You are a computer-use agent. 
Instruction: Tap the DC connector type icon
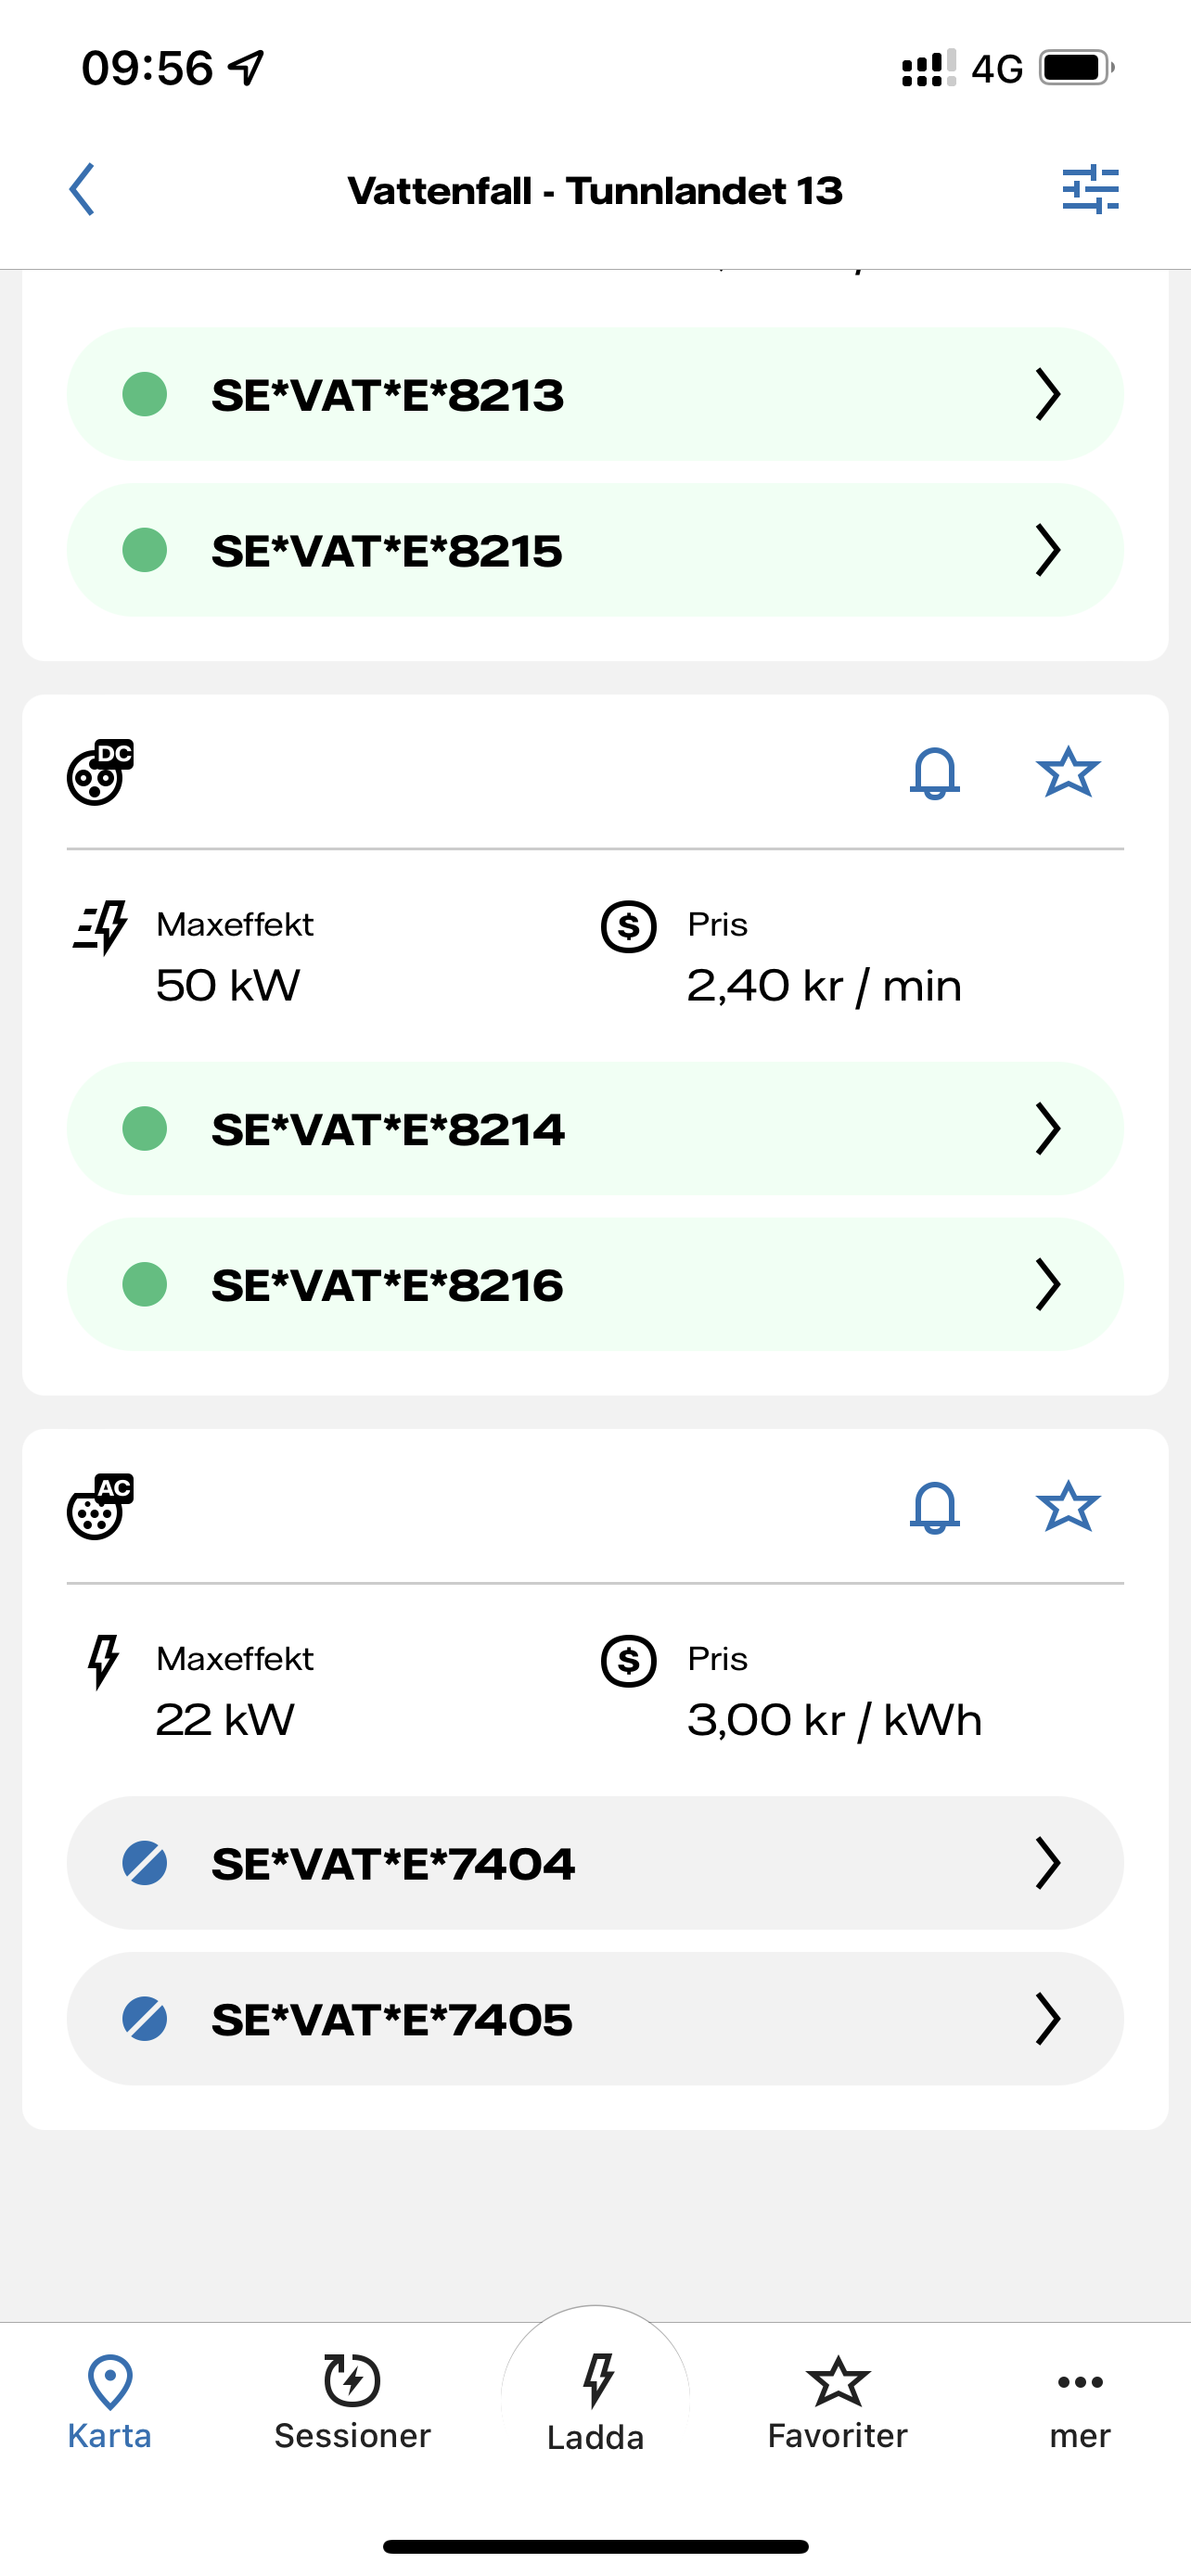[x=100, y=772]
